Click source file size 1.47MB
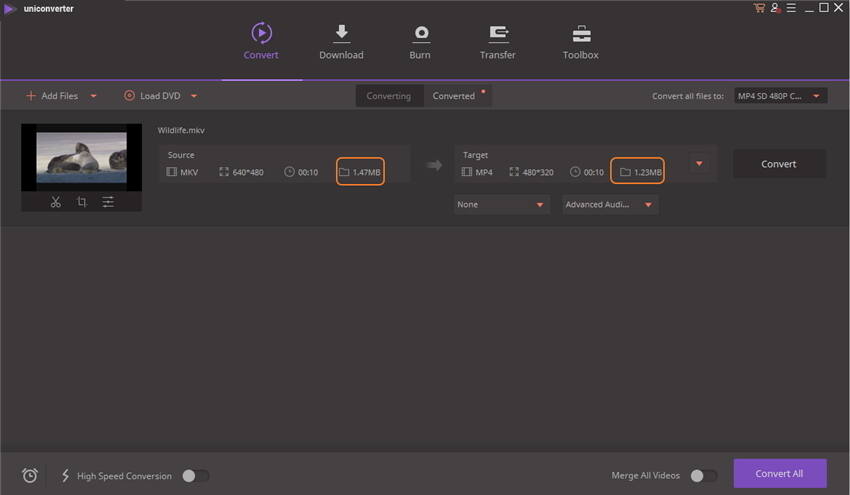 pyautogui.click(x=360, y=172)
